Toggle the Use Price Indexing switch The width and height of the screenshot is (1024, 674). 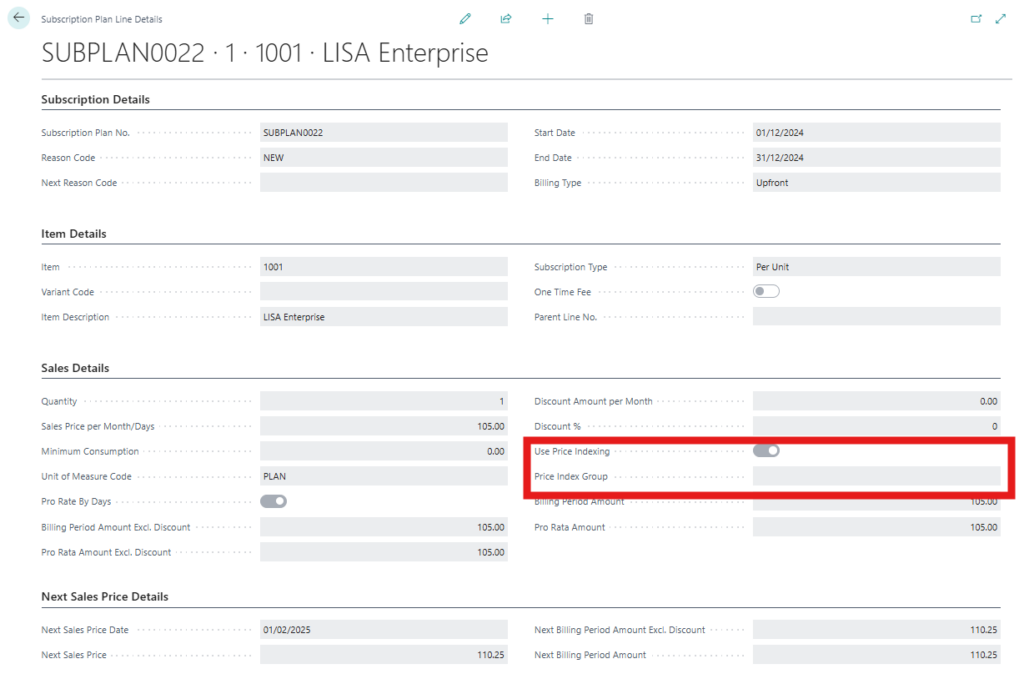(x=766, y=451)
